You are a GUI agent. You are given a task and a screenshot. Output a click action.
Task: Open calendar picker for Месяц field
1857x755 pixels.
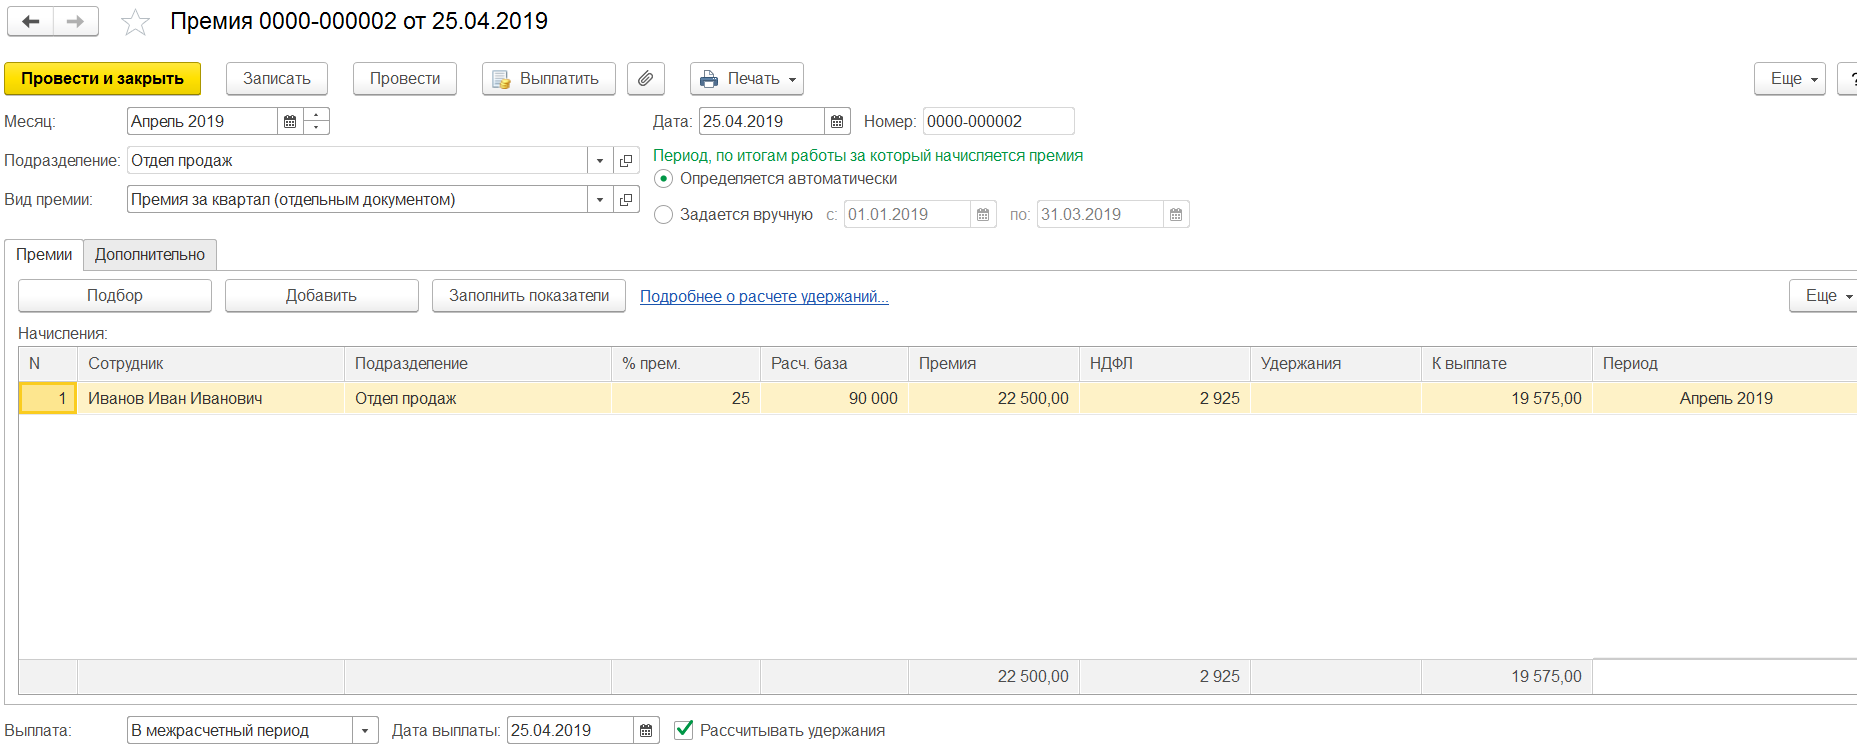(x=290, y=122)
